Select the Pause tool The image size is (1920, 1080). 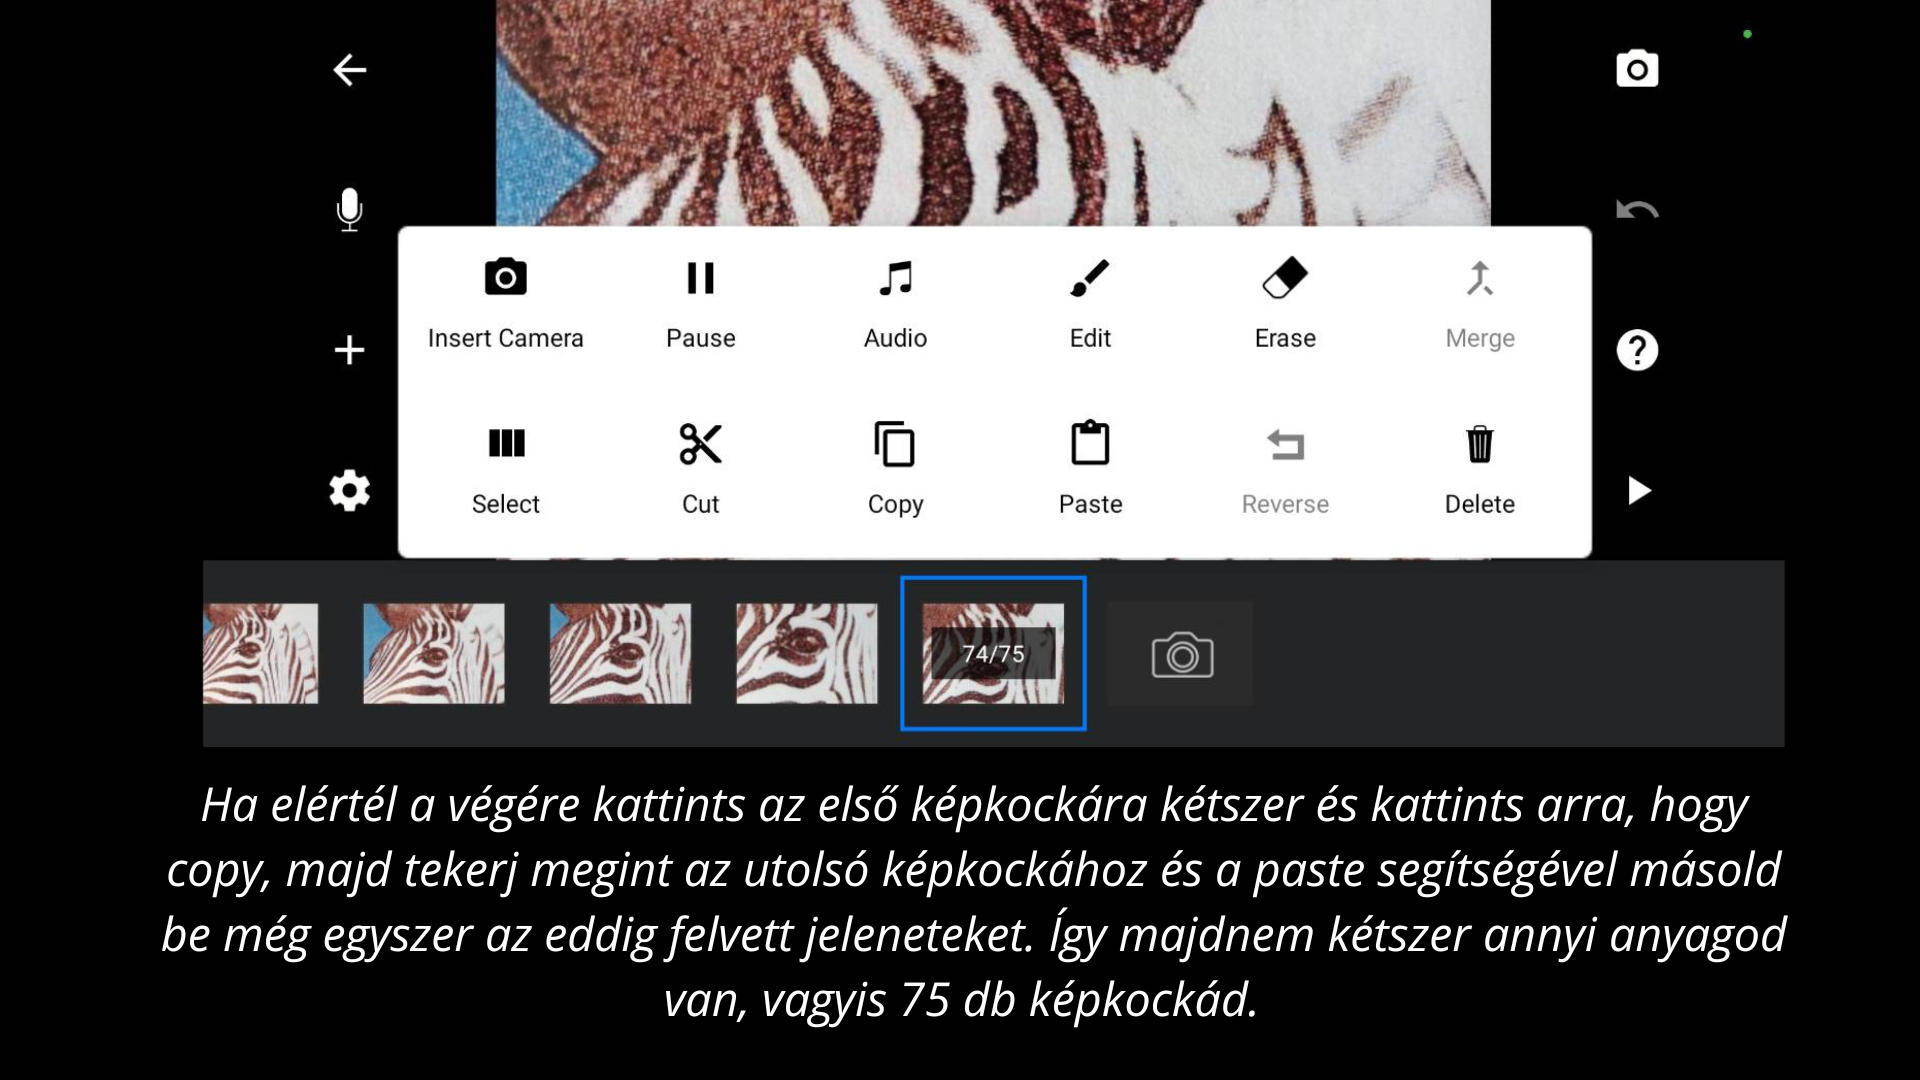pyautogui.click(x=700, y=302)
